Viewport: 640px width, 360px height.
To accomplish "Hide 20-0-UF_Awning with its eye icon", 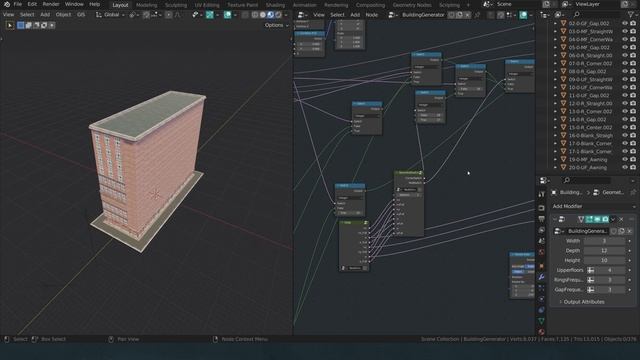I will click(x=624, y=167).
